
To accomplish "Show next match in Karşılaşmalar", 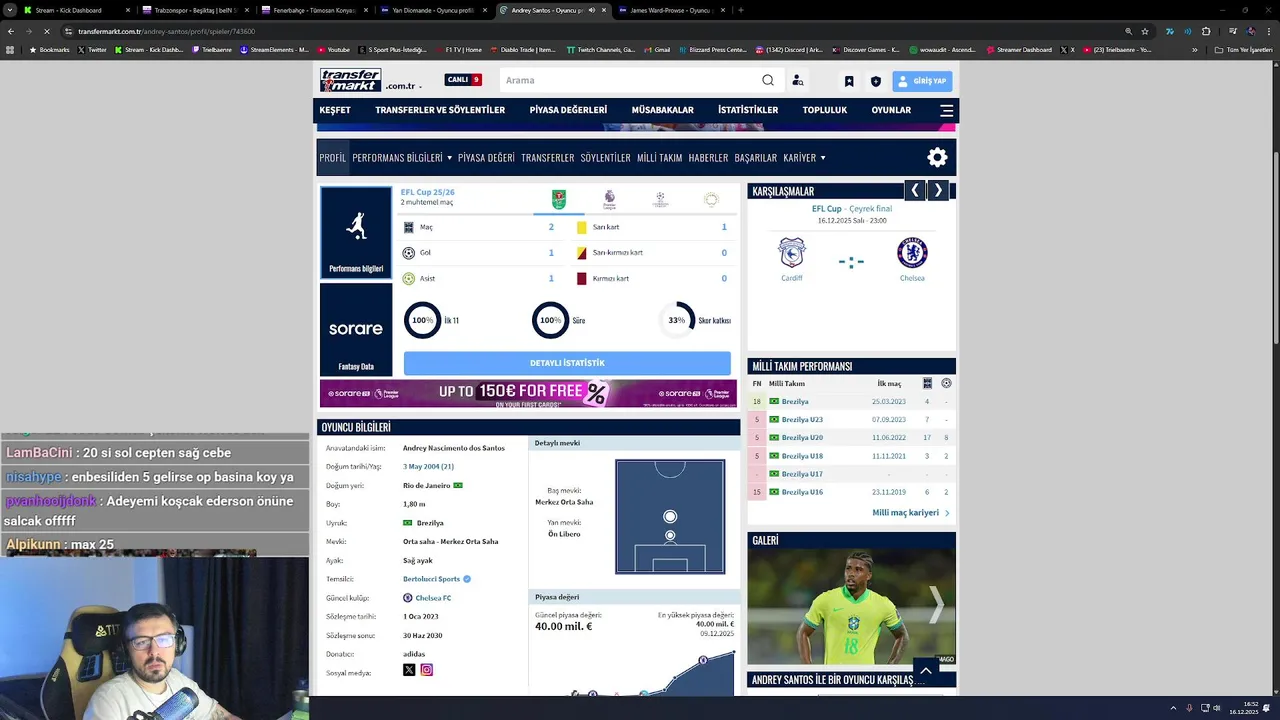I will pos(938,190).
